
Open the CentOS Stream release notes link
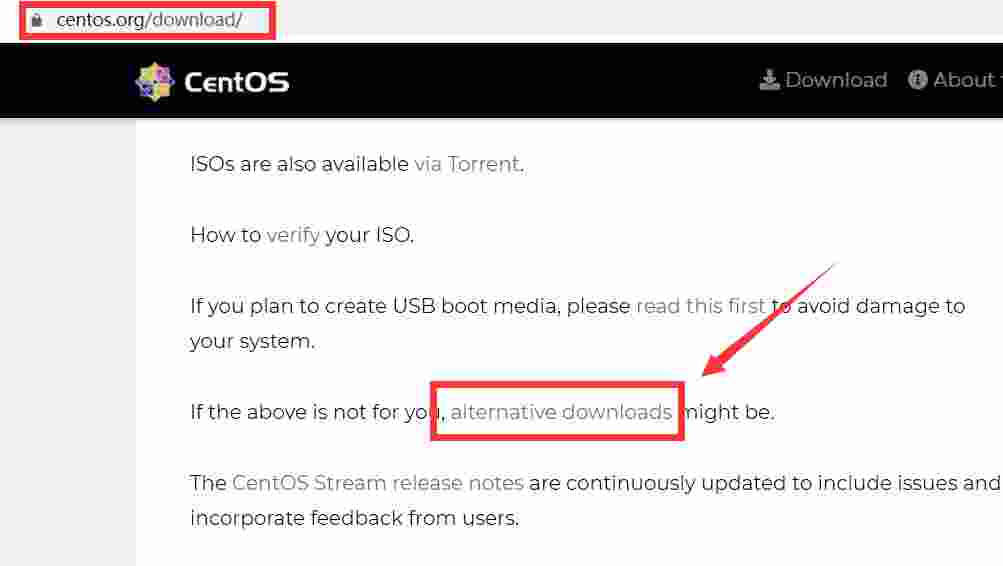pos(377,483)
